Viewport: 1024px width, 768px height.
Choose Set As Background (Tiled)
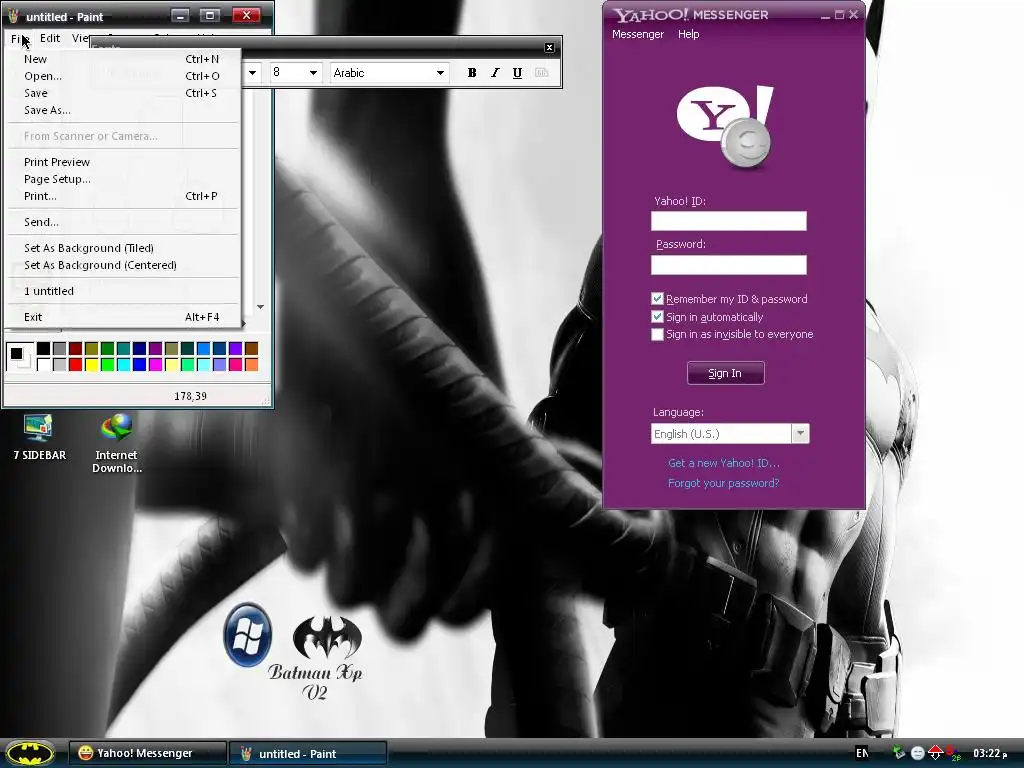[x=123, y=248]
